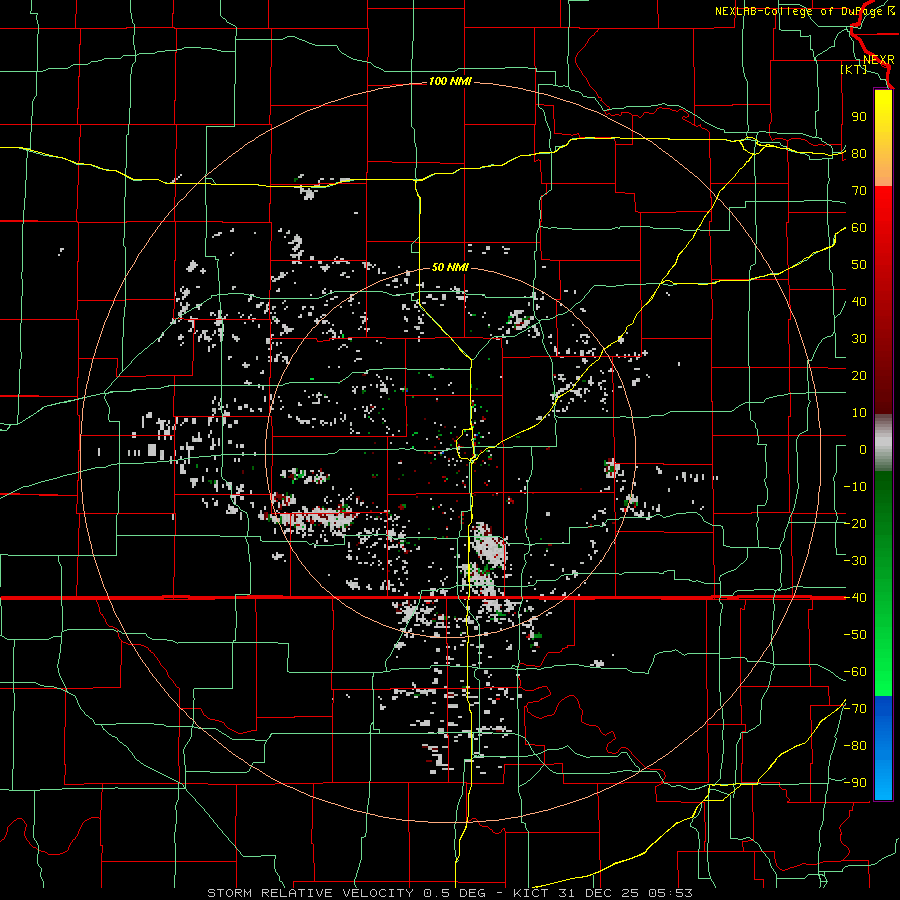Viewport: 900px width, 900px height.
Task: Click the "-20" scale value
Action: 855,523
